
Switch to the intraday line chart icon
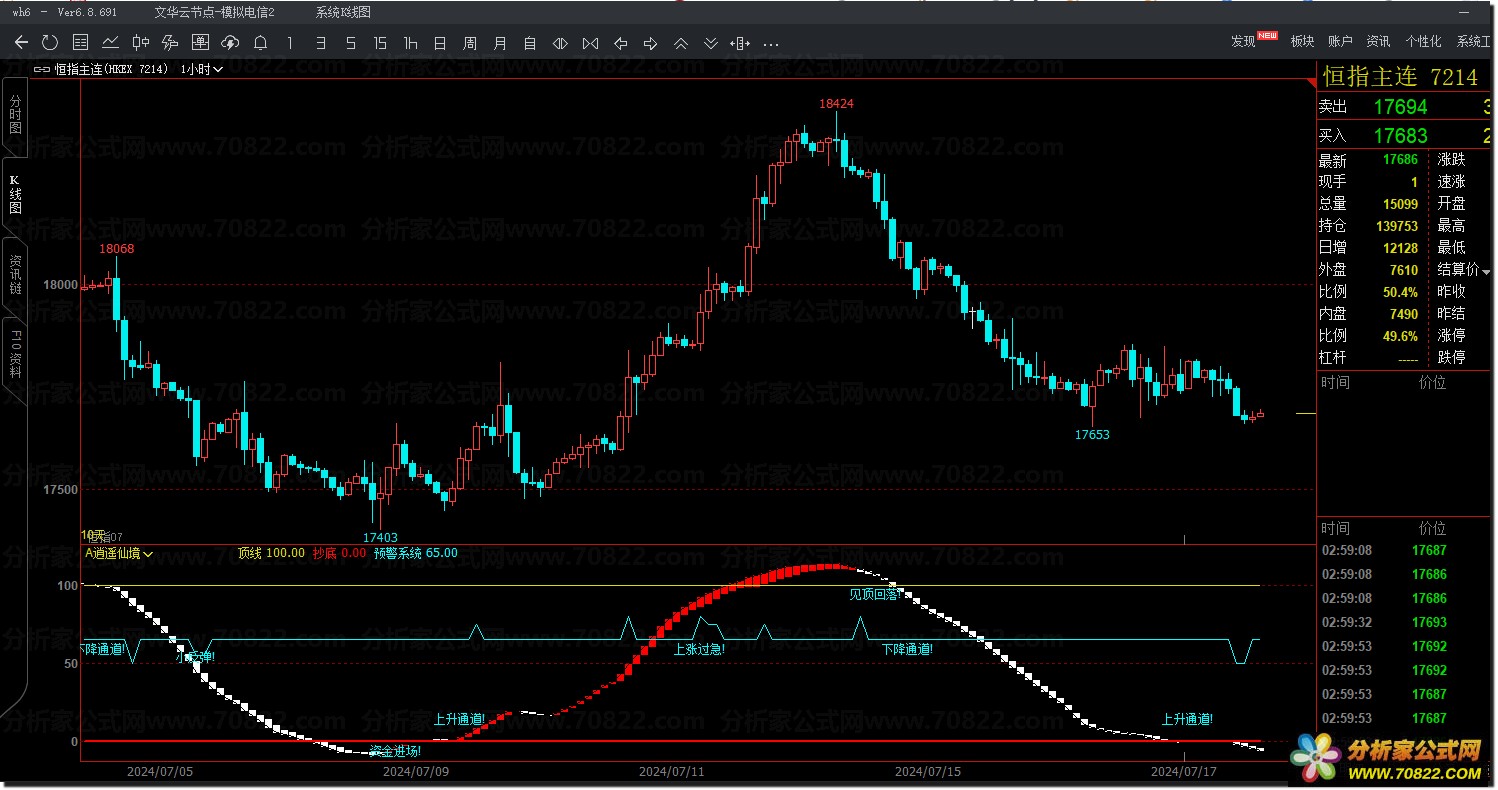tap(111, 42)
